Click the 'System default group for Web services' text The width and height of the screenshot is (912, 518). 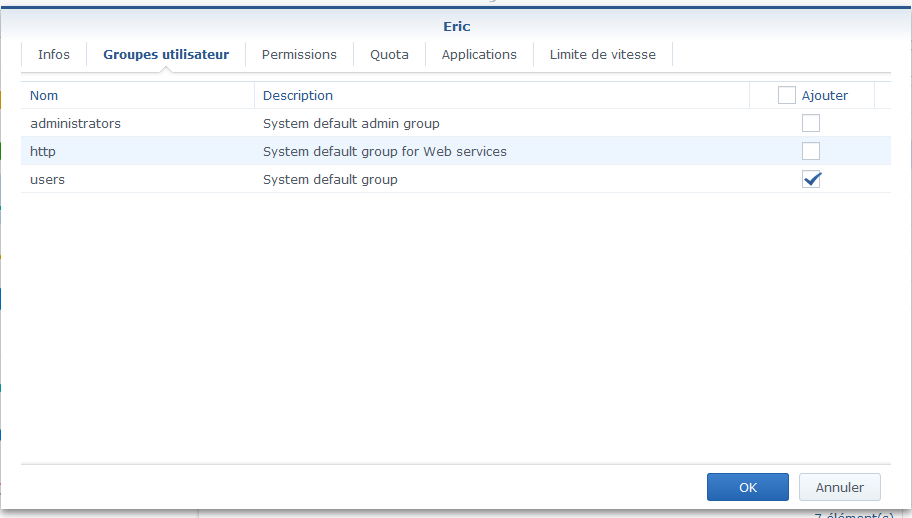click(384, 151)
